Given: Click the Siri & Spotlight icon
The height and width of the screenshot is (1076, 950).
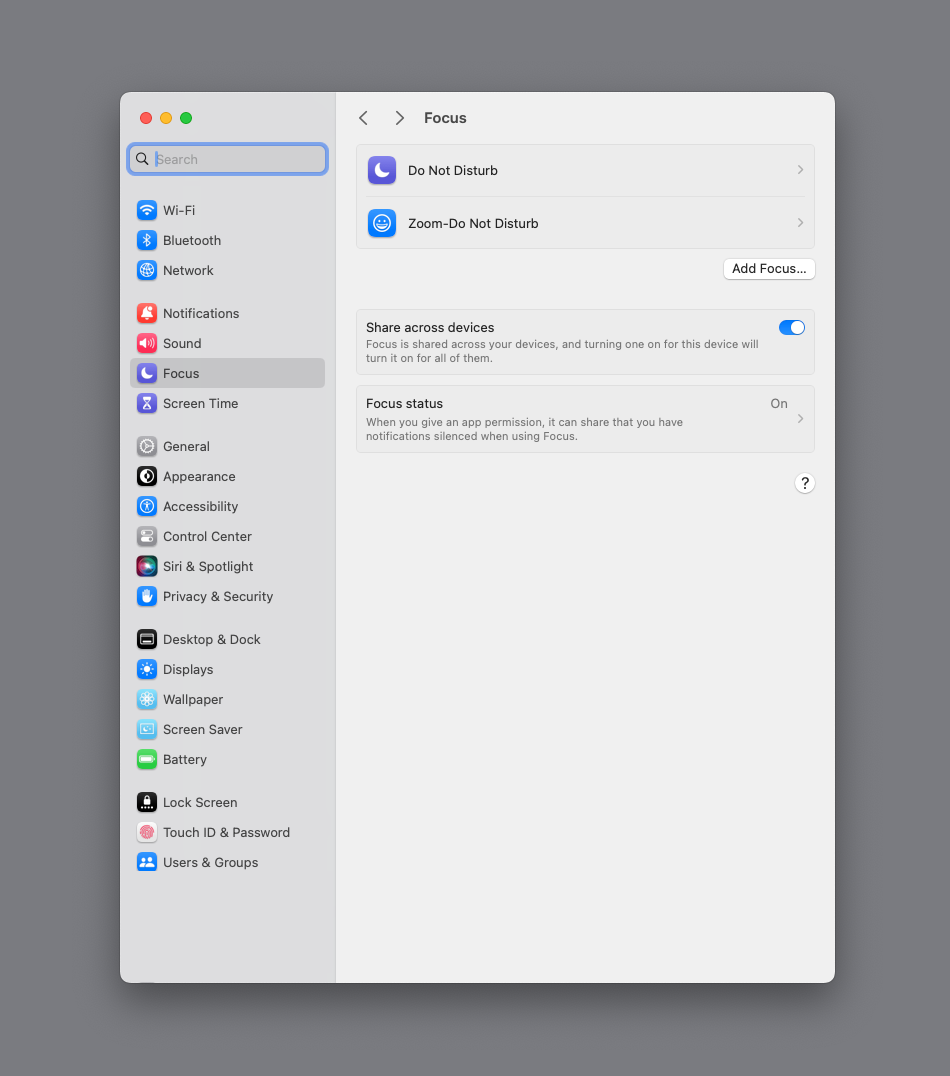Looking at the screenshot, I should click(x=147, y=566).
